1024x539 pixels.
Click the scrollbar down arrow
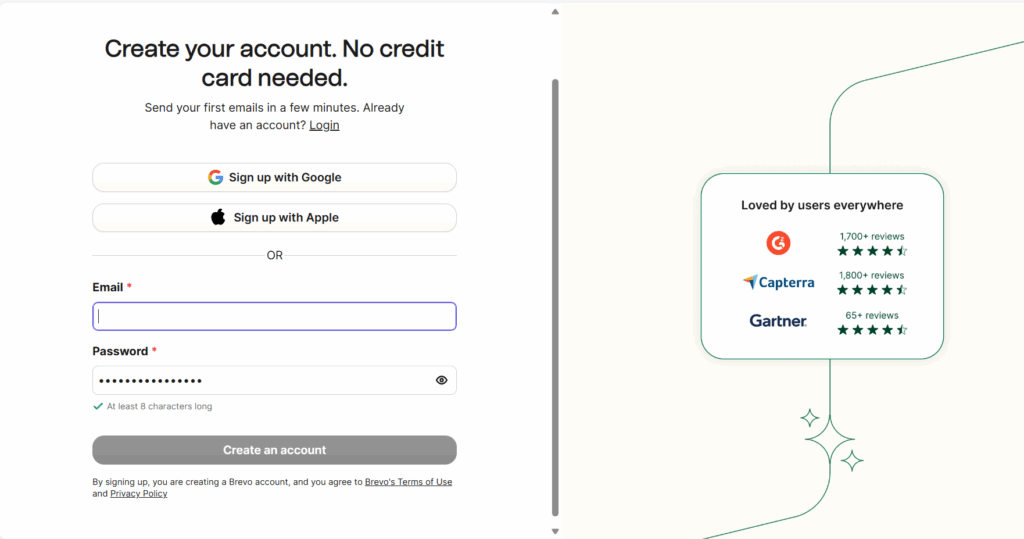(555, 532)
